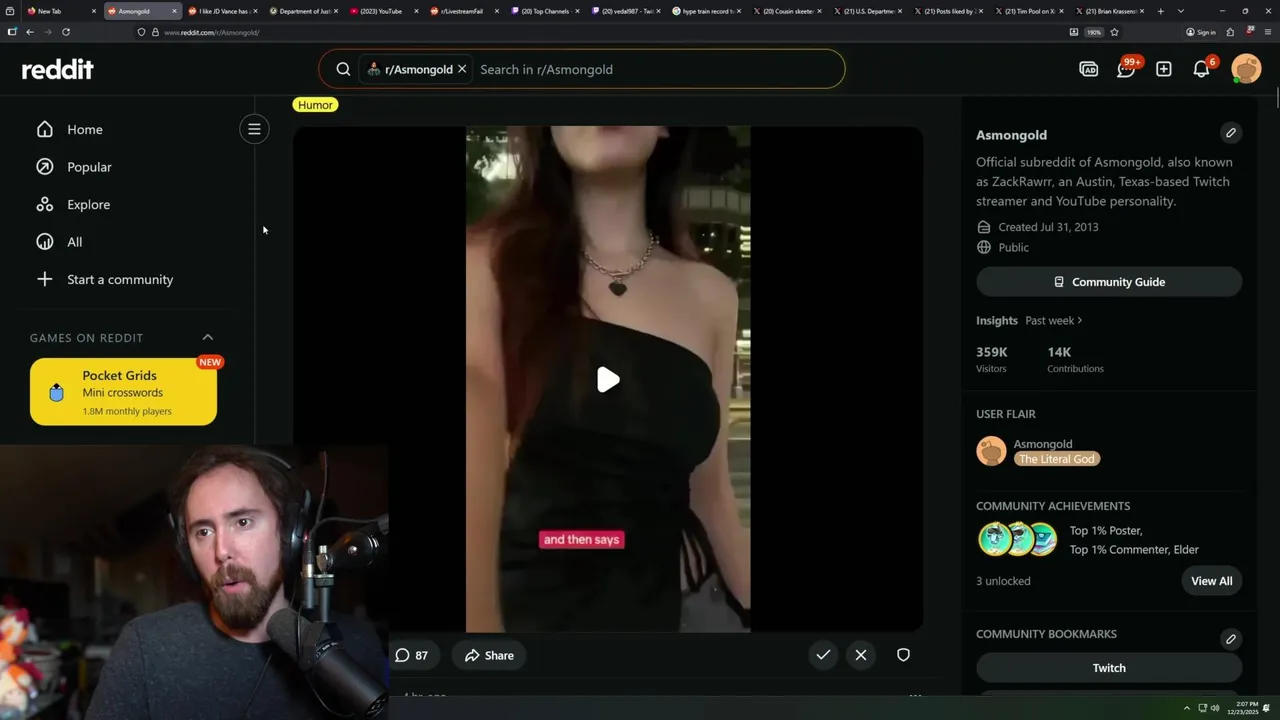Viewport: 1280px width, 720px height.
Task: Open moderator shield actions for post
Action: click(x=903, y=655)
